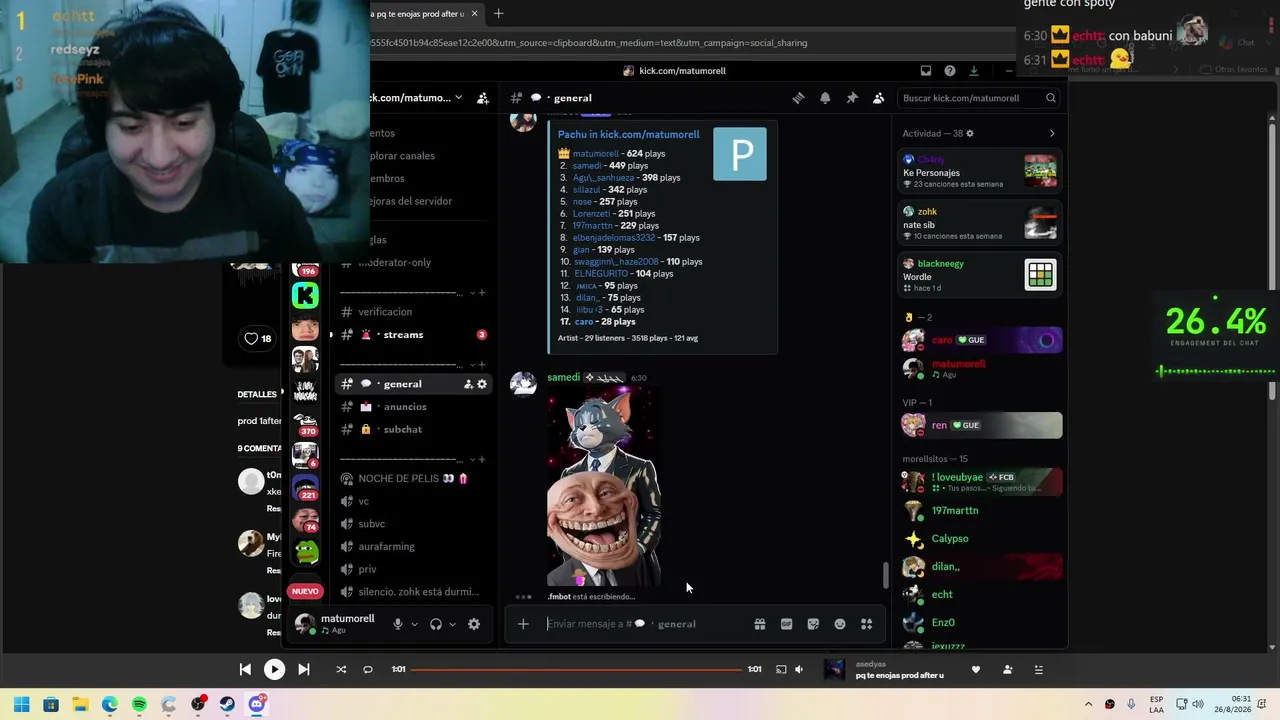Mute the music player volume
The width and height of the screenshot is (1280, 720).
pyautogui.click(x=799, y=670)
